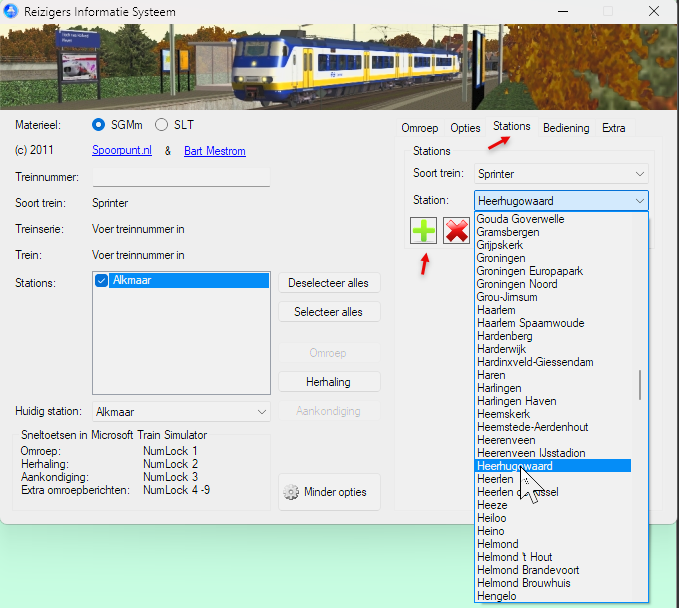Select Gramsbergen in station list

pos(553,232)
